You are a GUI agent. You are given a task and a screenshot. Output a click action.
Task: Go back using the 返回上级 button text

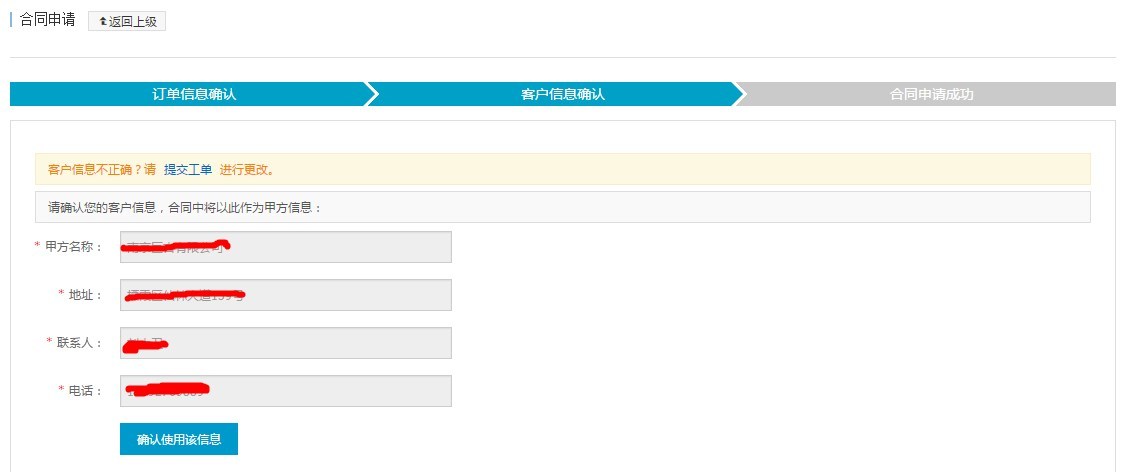[133, 22]
